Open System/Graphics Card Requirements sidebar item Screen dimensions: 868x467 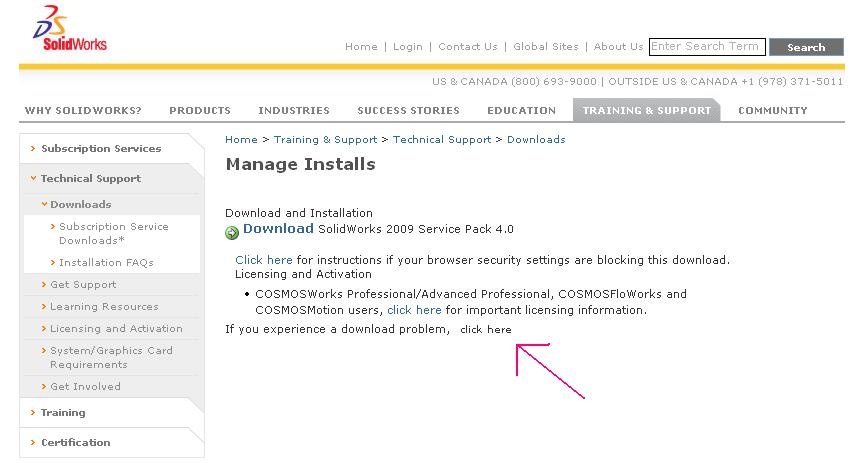pyautogui.click(x=111, y=358)
